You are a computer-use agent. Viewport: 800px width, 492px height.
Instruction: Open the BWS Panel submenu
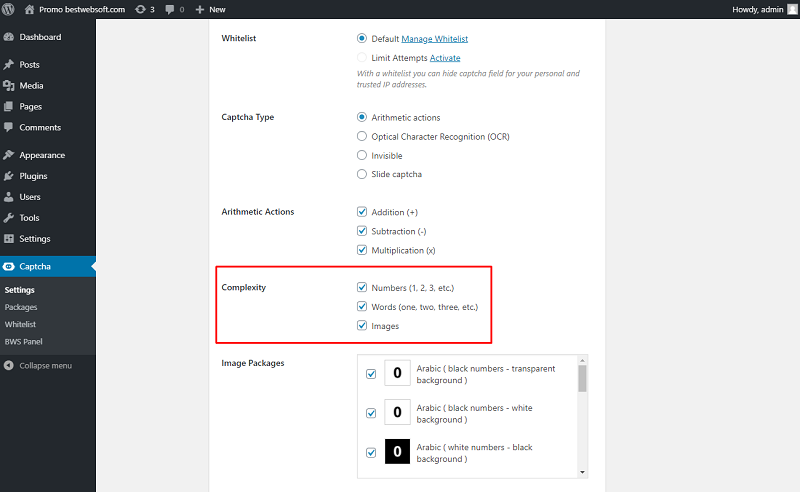pyautogui.click(x=23, y=341)
